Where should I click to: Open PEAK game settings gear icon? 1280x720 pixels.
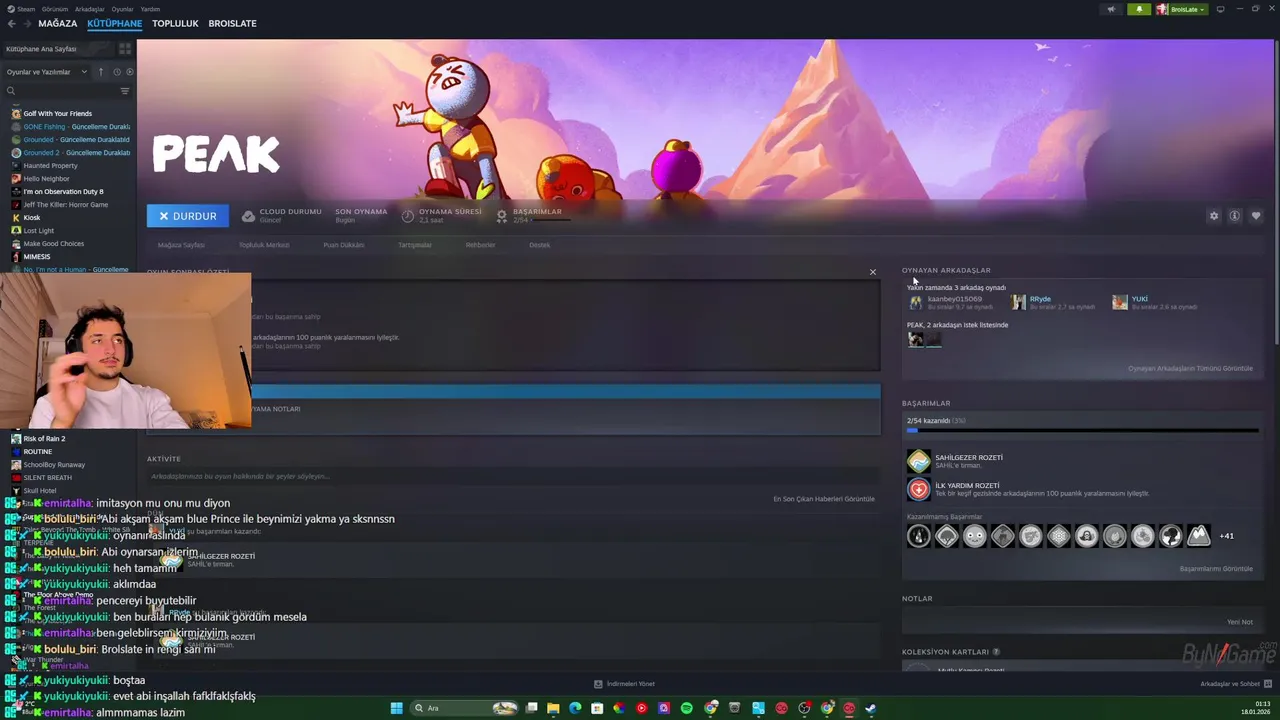[1214, 216]
